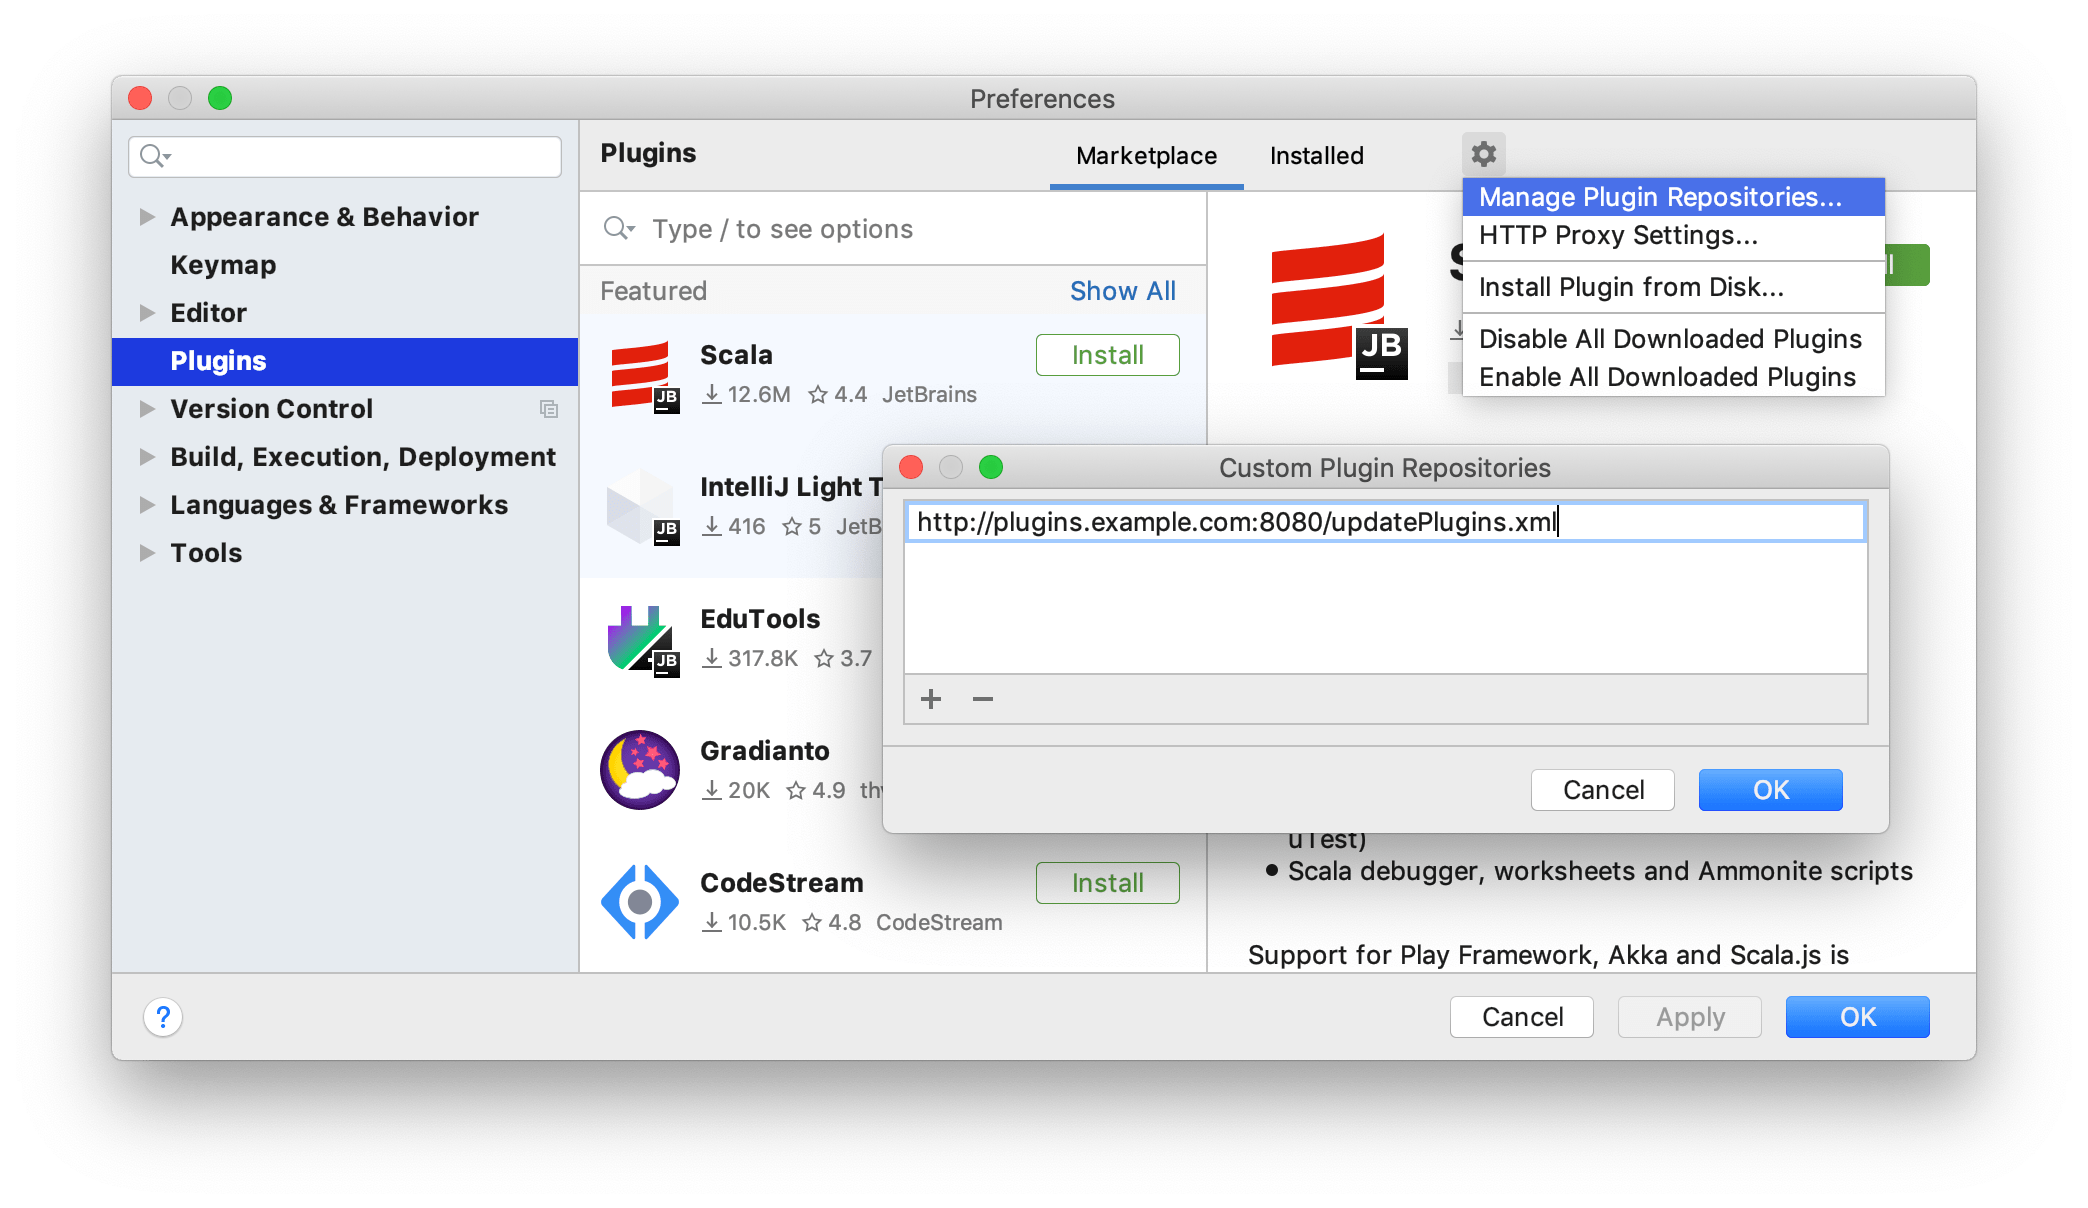Click the help question mark icon
2088x1208 pixels.
(162, 1017)
